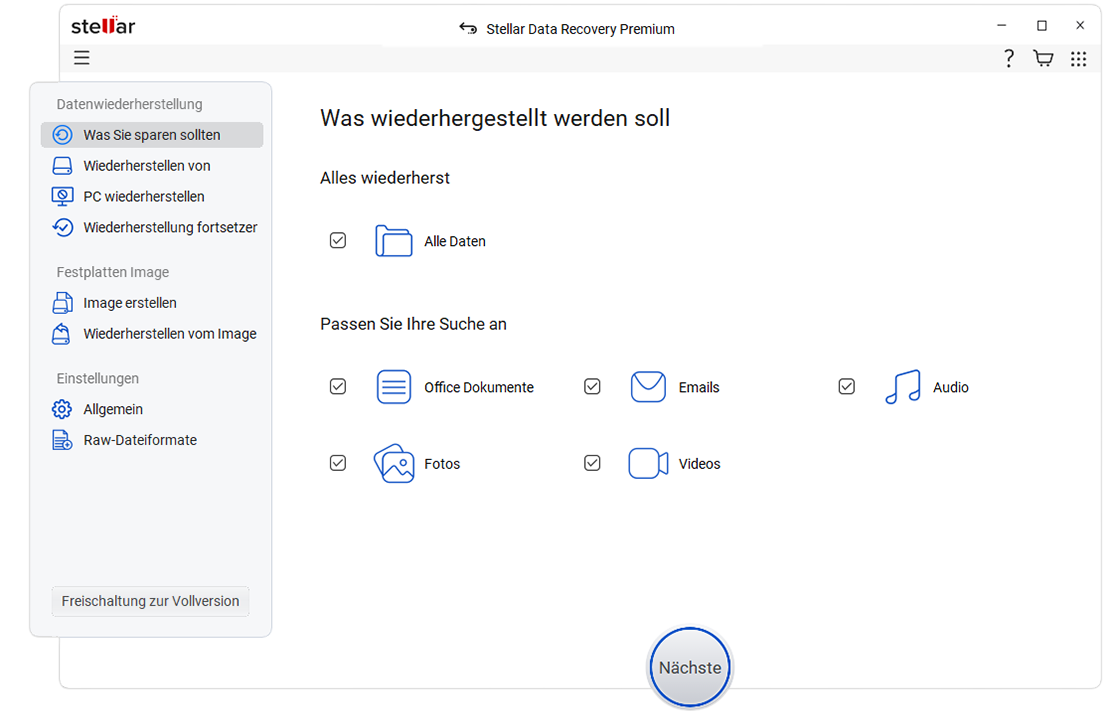The image size is (1118, 723).
Task: Disable the Office Dokumente checkbox
Action: tap(337, 386)
